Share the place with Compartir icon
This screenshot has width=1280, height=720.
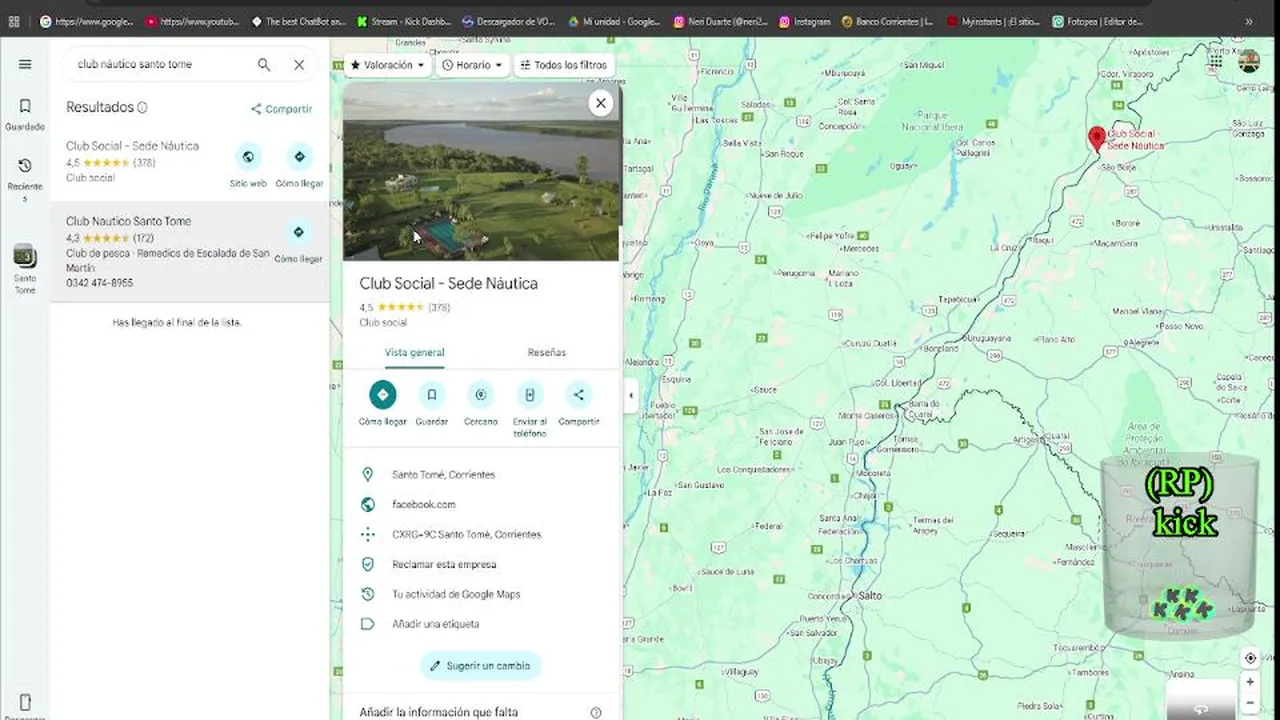tap(578, 403)
